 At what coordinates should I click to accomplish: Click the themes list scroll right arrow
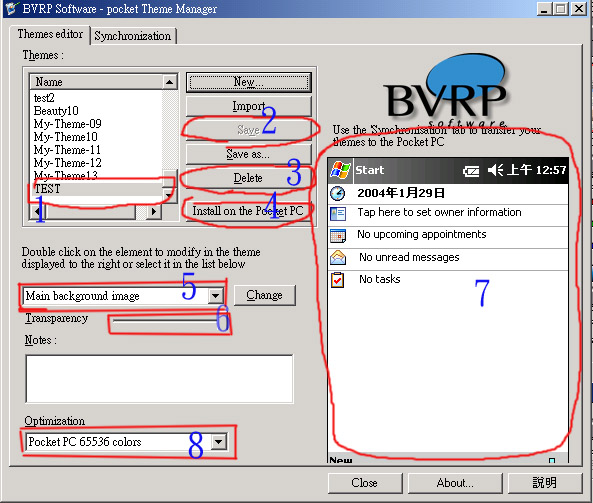(x=153, y=211)
